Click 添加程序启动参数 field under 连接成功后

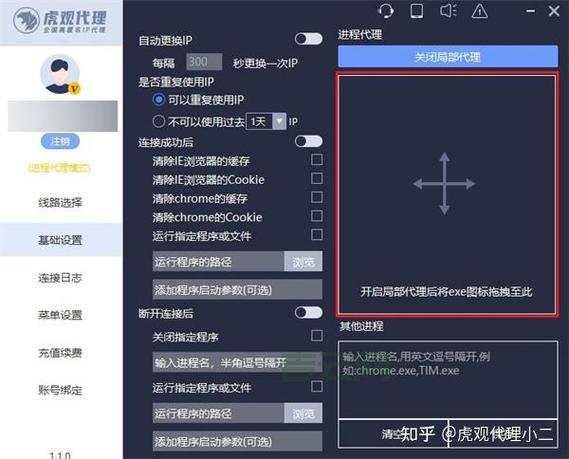[x=237, y=290]
